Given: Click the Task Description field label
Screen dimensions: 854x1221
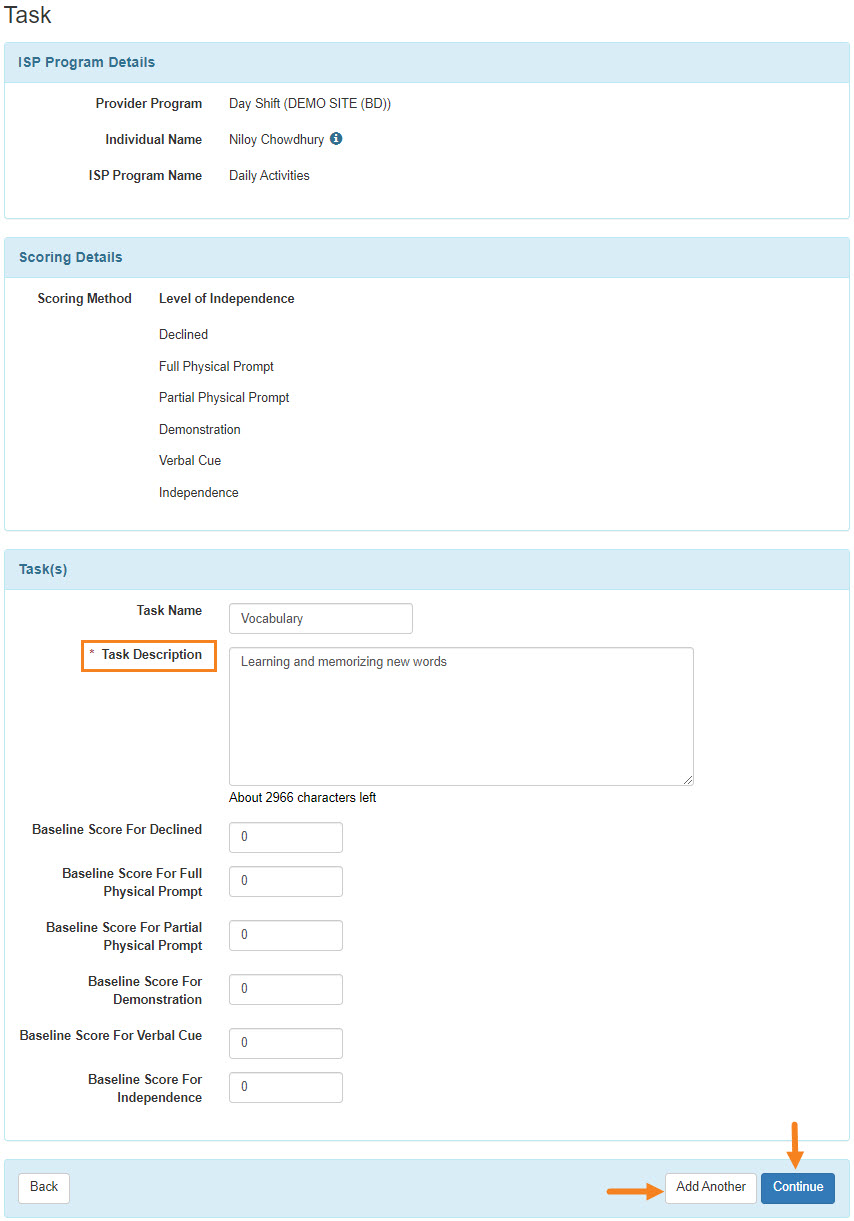Looking at the screenshot, I should coord(152,655).
